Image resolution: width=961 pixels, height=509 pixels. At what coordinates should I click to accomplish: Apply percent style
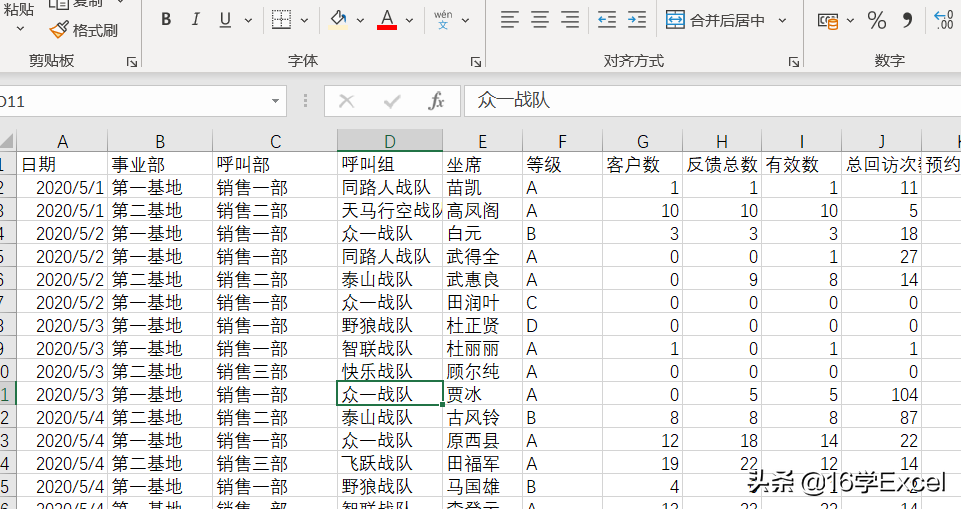pyautogui.click(x=877, y=20)
